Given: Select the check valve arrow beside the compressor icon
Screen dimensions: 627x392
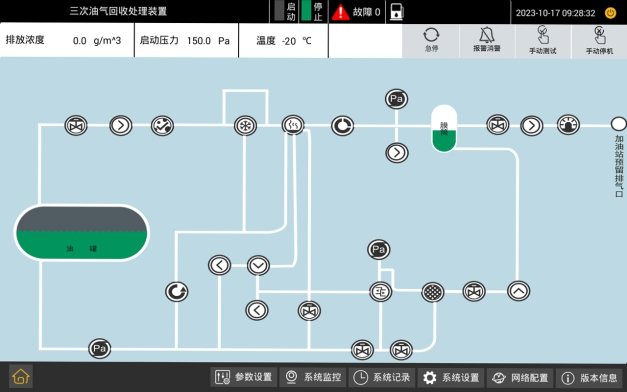Looking at the screenshot, I should [x=121, y=126].
